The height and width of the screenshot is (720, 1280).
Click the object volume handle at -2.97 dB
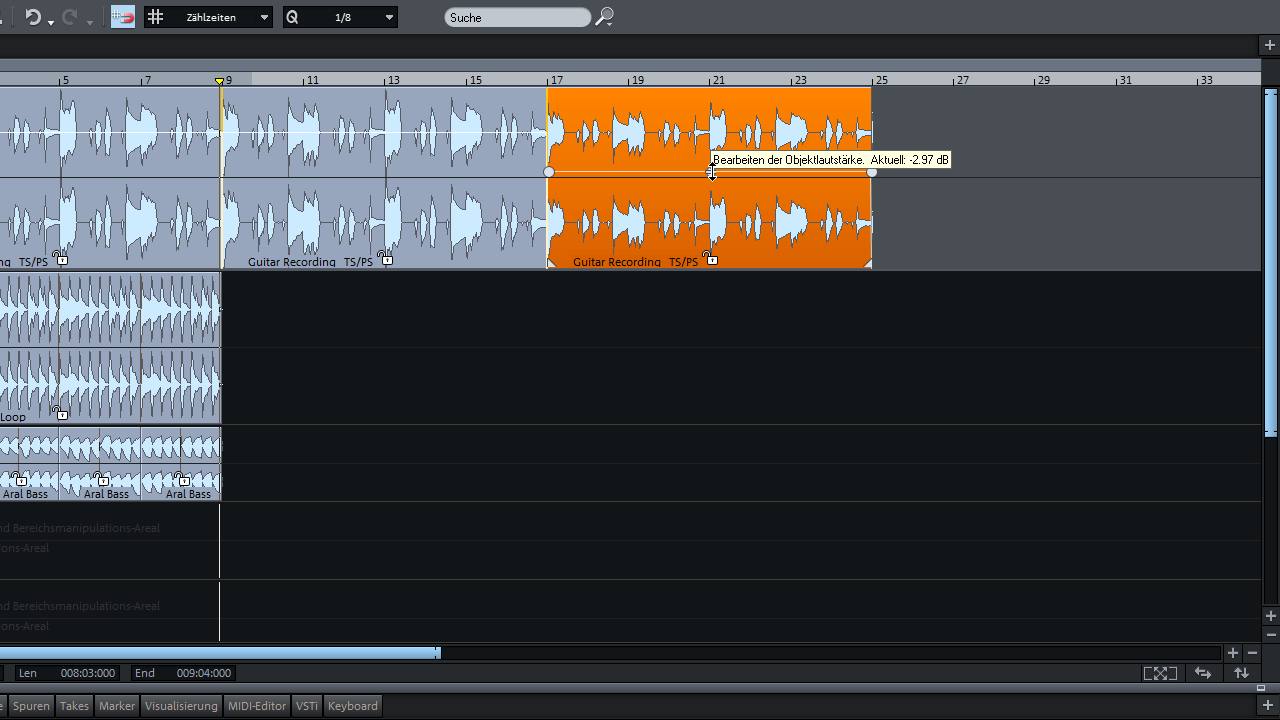pos(711,172)
